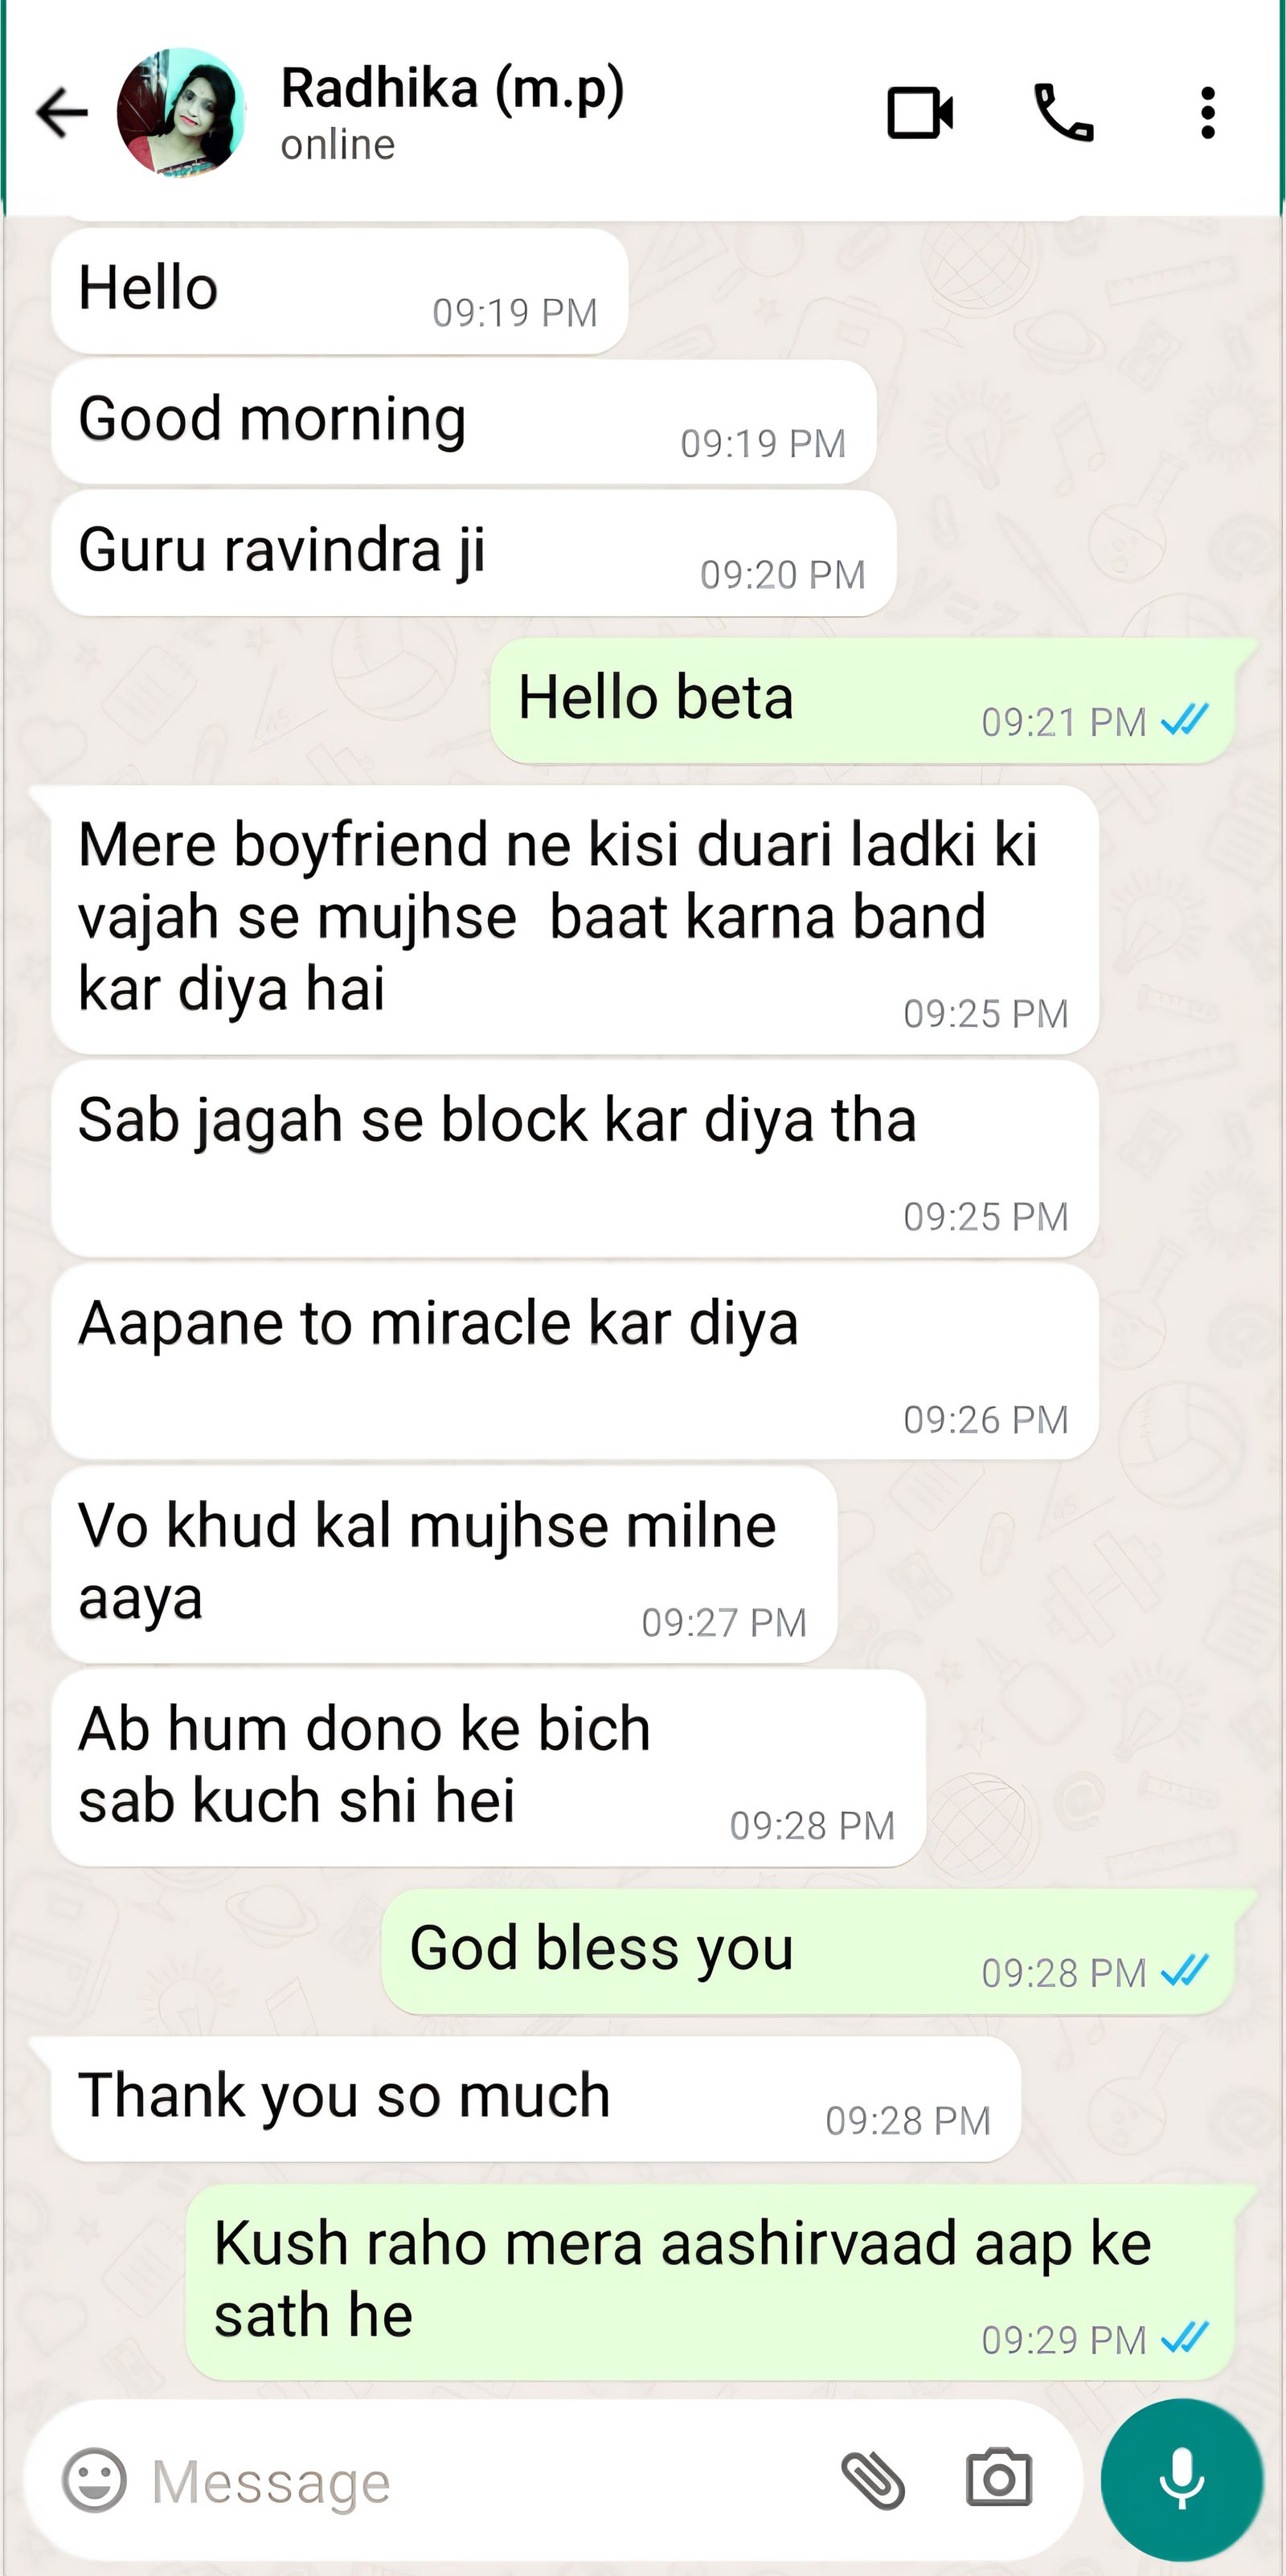Viewport: 1286px width, 2576px height.
Task: Select the 'Good morning' message
Action: [464, 422]
